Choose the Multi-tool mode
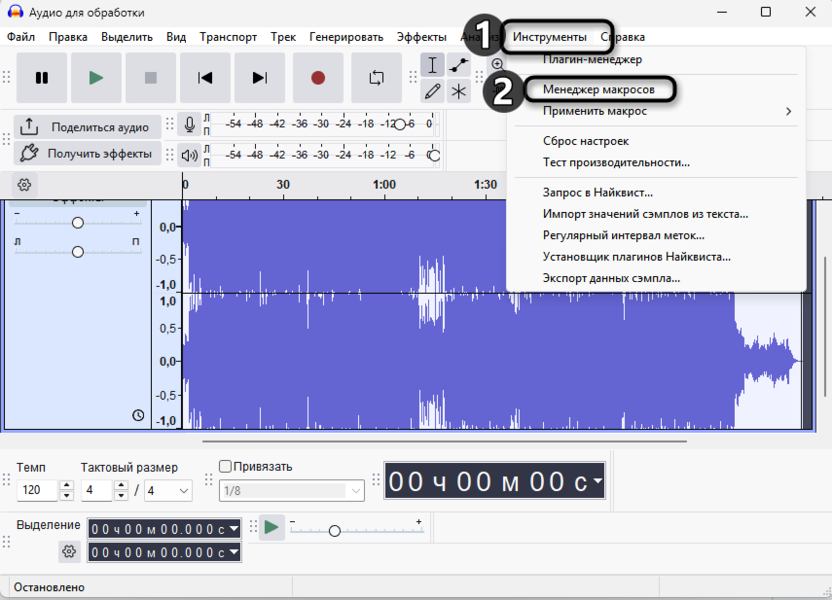The width and height of the screenshot is (832, 600). [457, 90]
